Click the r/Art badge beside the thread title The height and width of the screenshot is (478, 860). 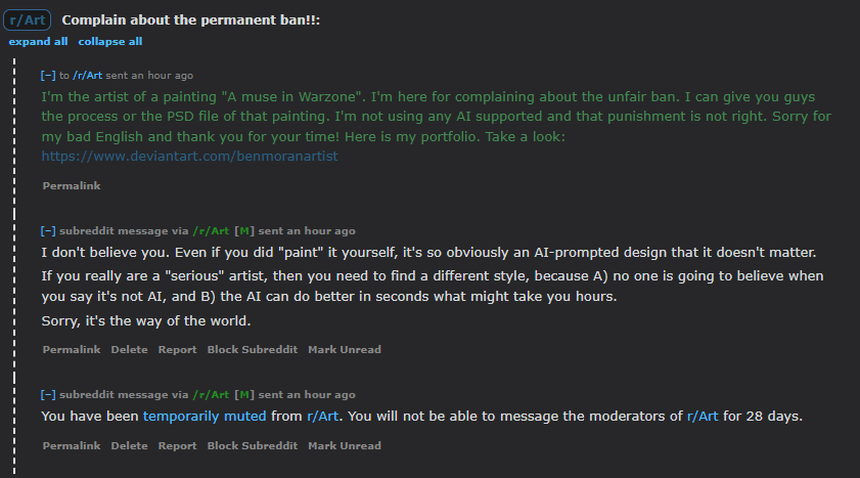[27, 21]
